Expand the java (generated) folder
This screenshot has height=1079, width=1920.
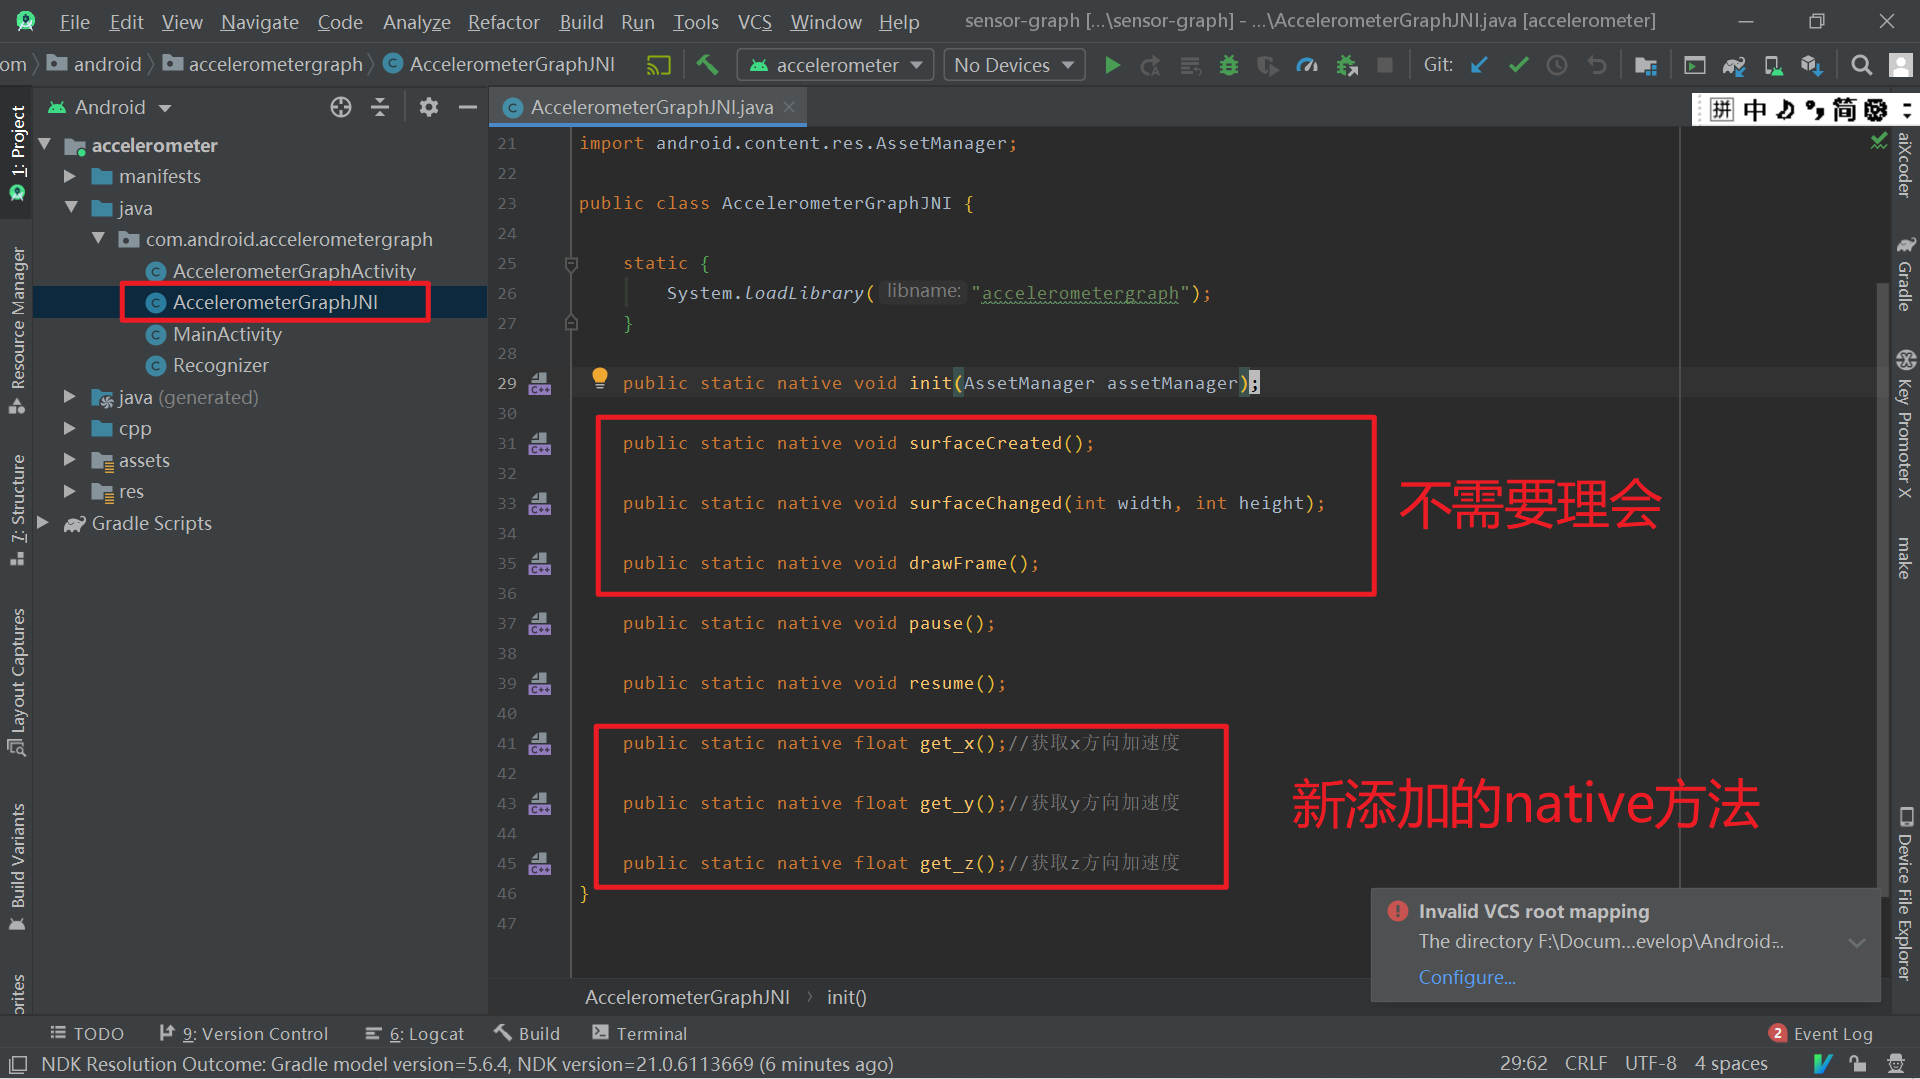click(70, 397)
